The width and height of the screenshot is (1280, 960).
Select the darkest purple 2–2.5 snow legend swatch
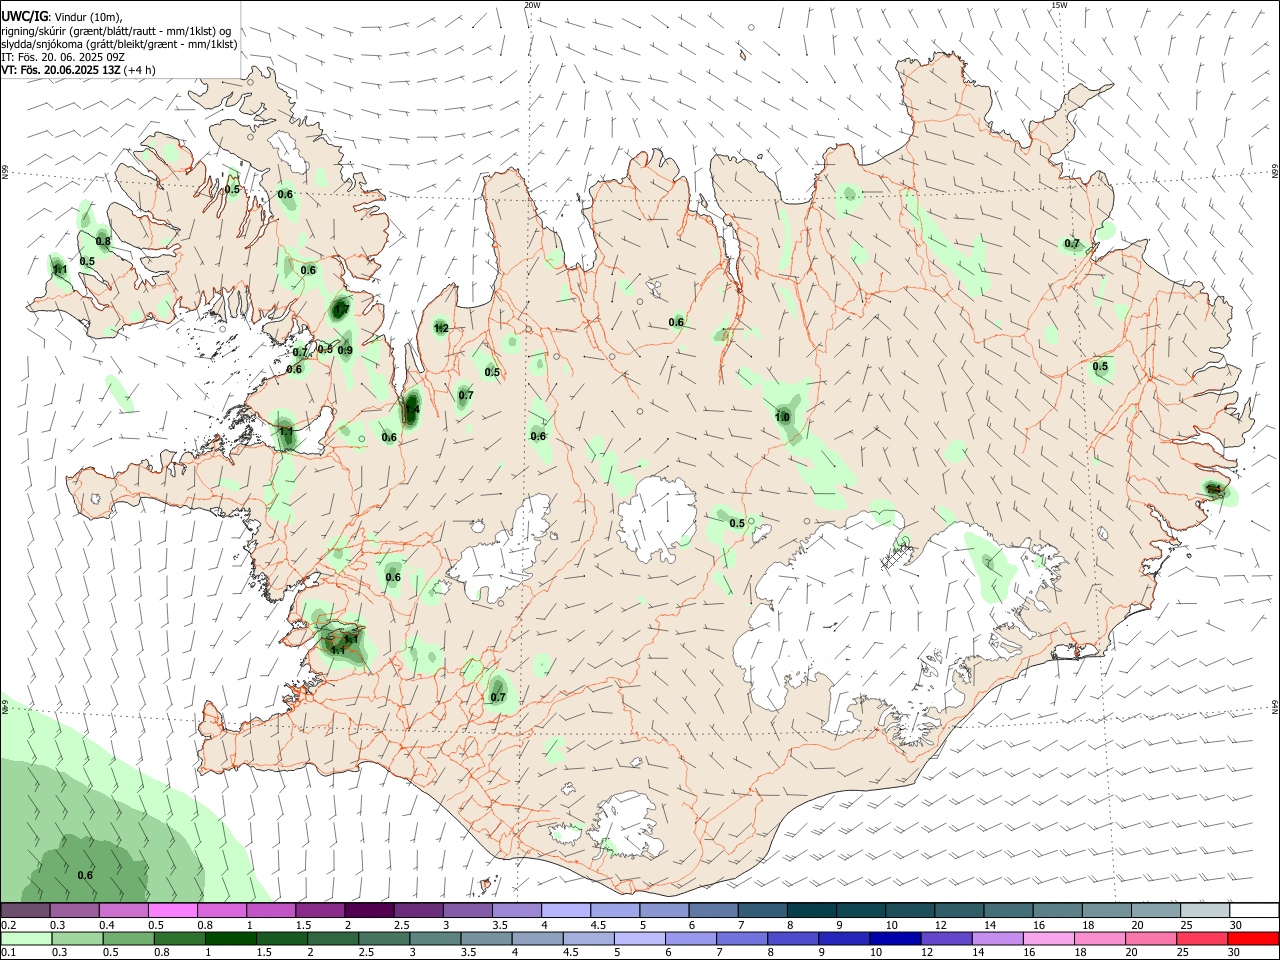(368, 910)
